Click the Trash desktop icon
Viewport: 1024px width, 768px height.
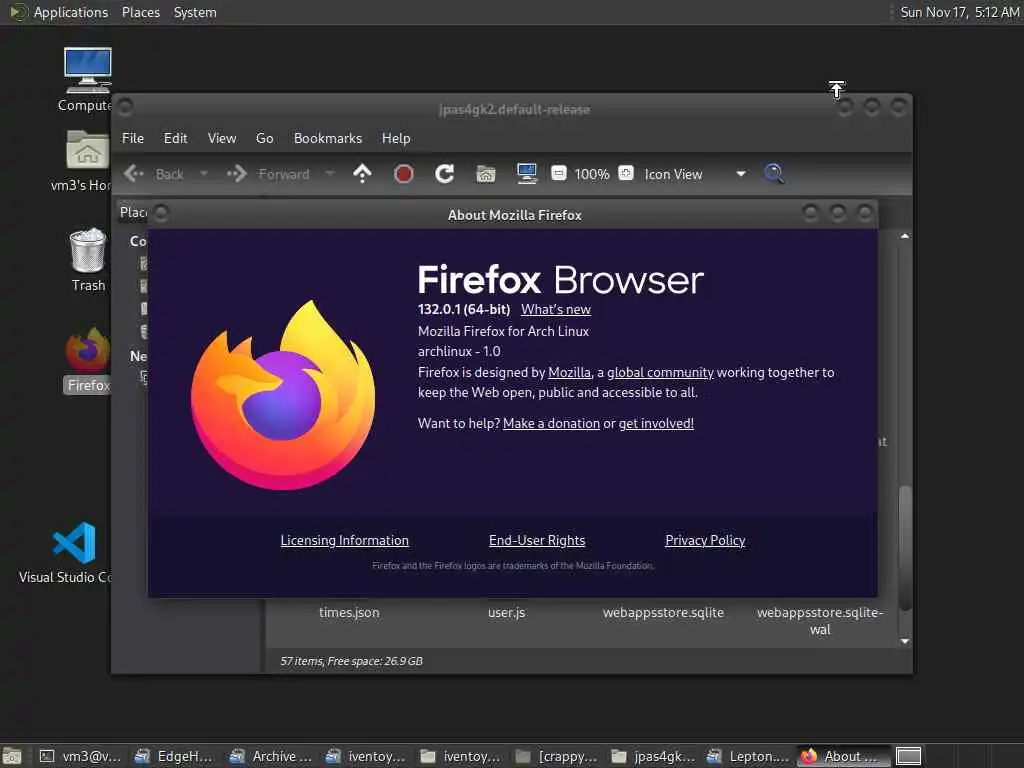pos(88,250)
